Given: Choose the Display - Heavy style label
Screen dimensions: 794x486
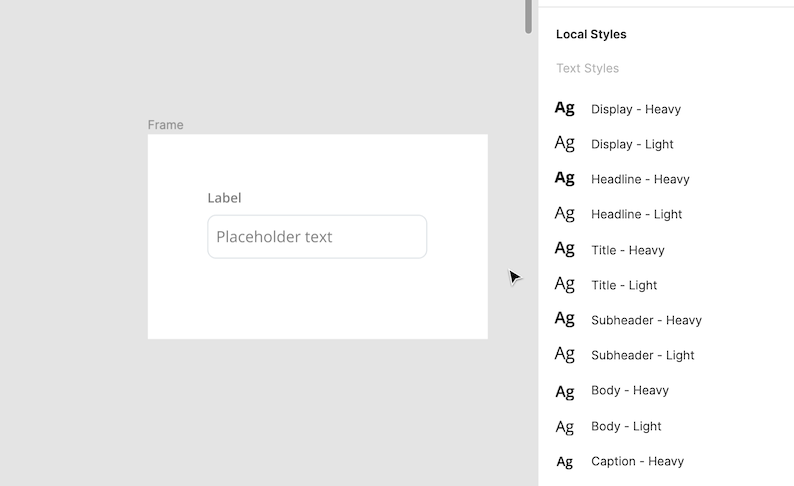Looking at the screenshot, I should pos(635,109).
